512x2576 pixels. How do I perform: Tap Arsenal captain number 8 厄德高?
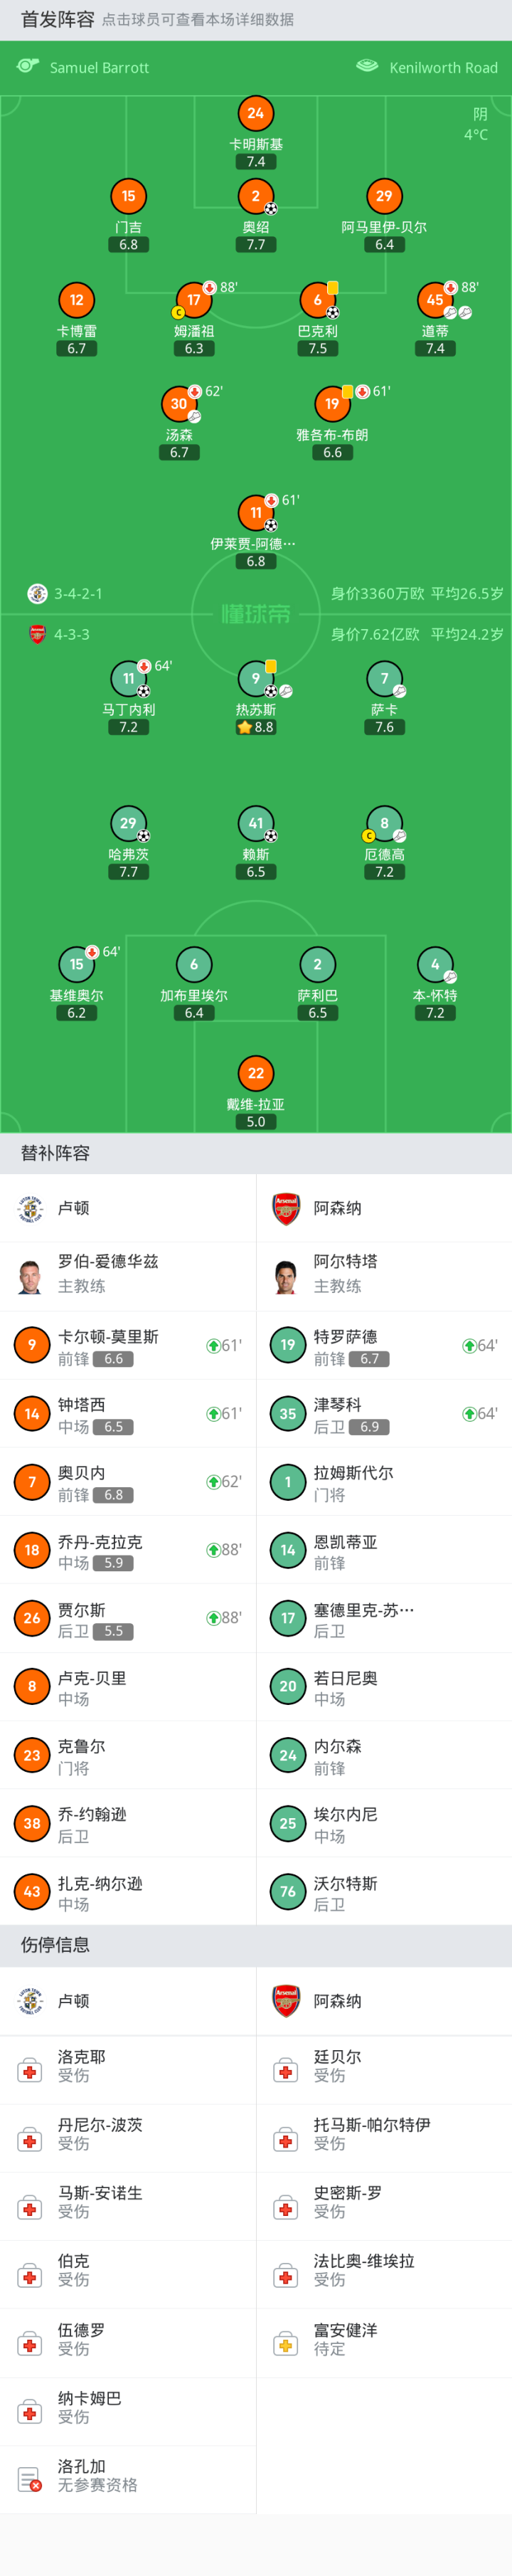pos(384,824)
